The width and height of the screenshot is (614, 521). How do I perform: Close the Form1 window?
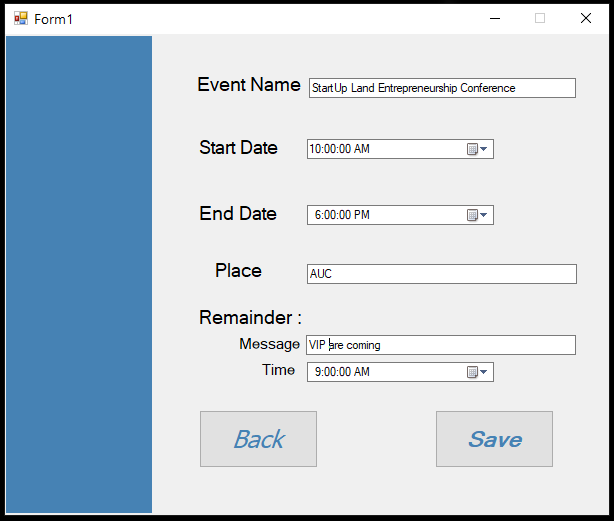(x=586, y=18)
